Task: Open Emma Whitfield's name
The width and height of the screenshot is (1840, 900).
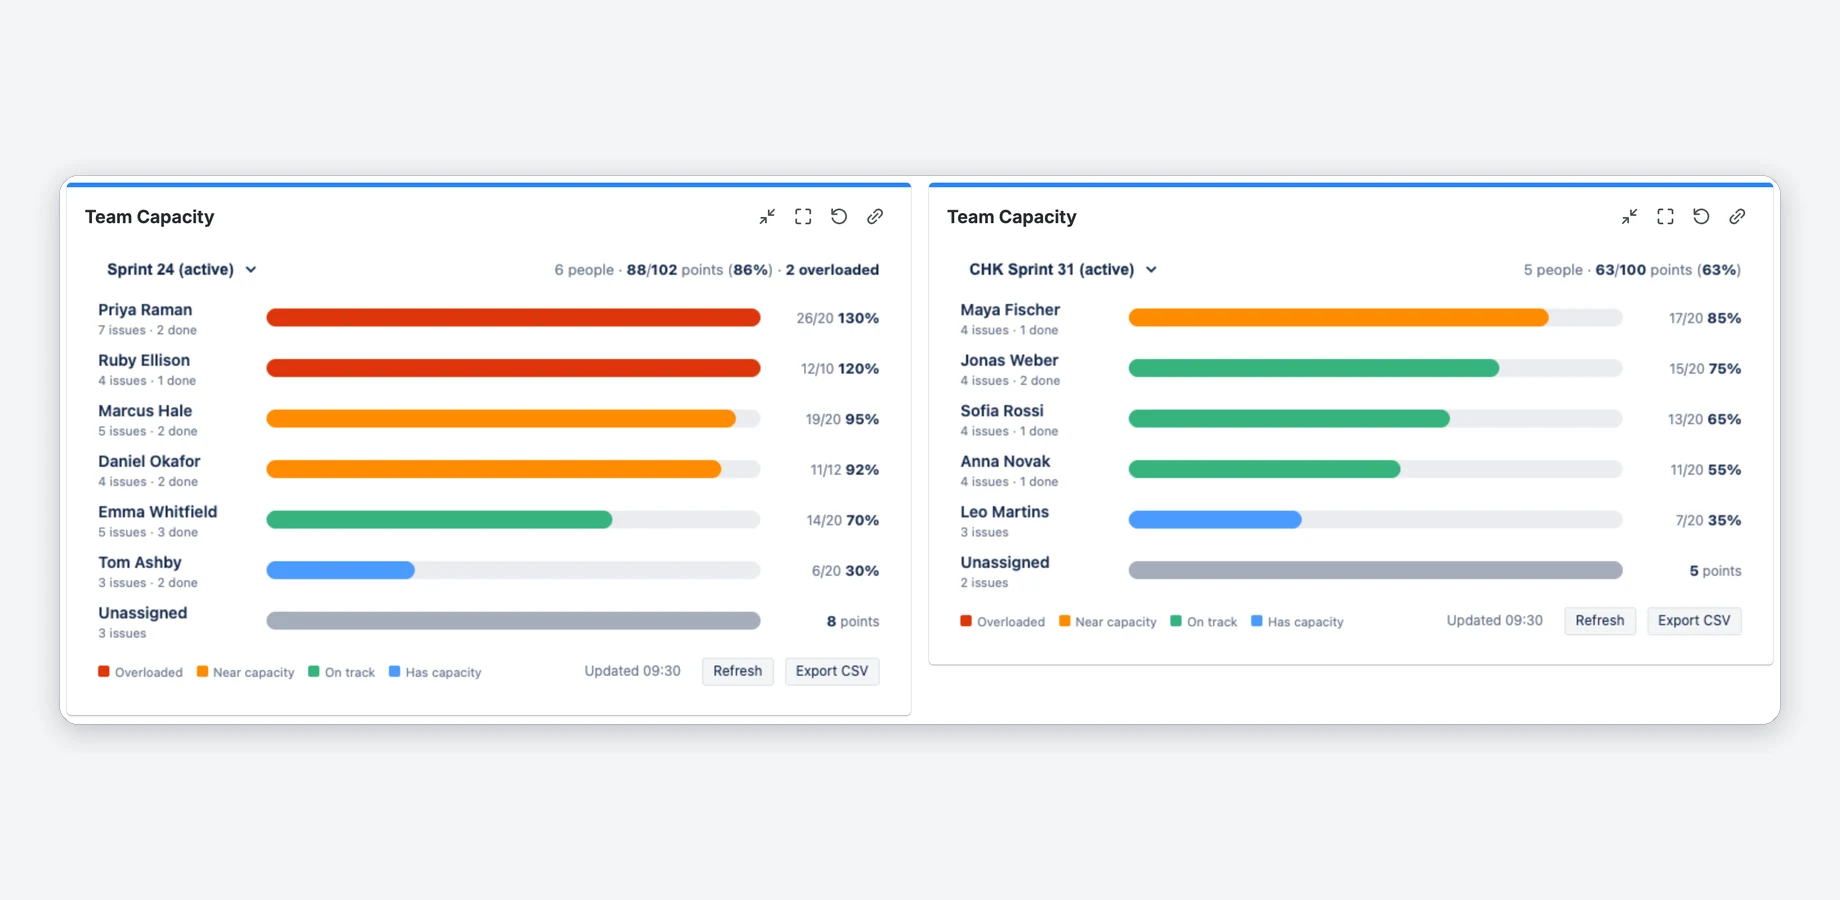Action: [157, 512]
